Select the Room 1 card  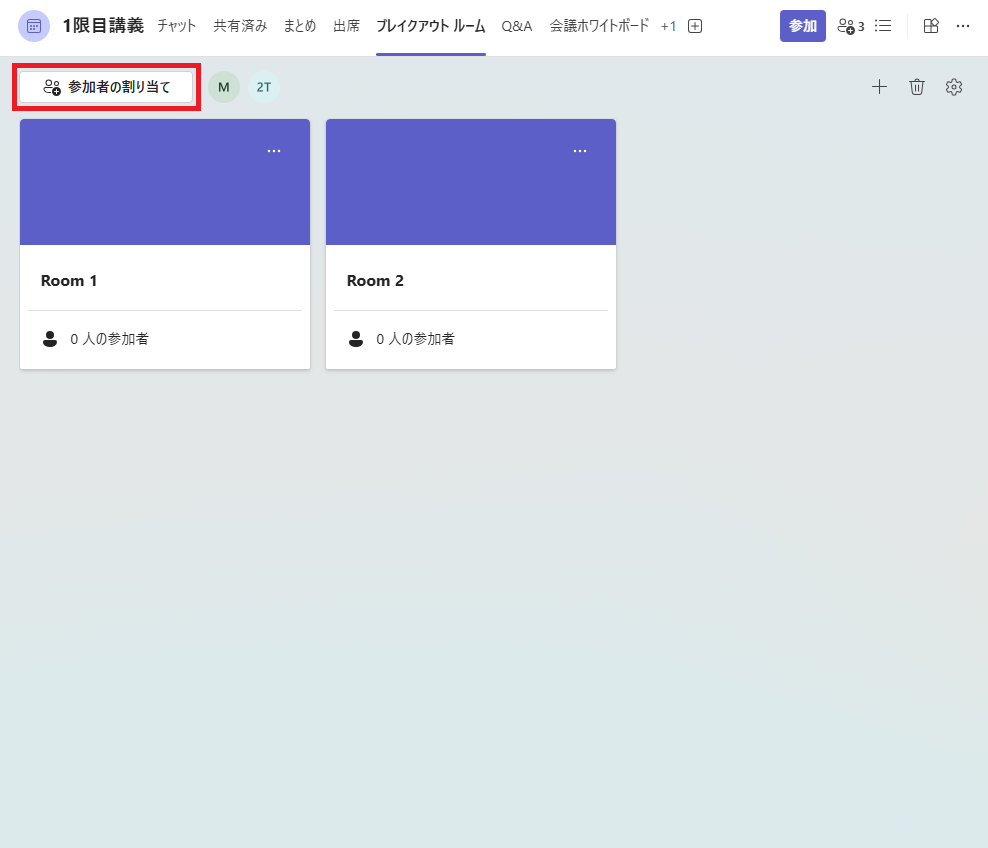pos(165,281)
